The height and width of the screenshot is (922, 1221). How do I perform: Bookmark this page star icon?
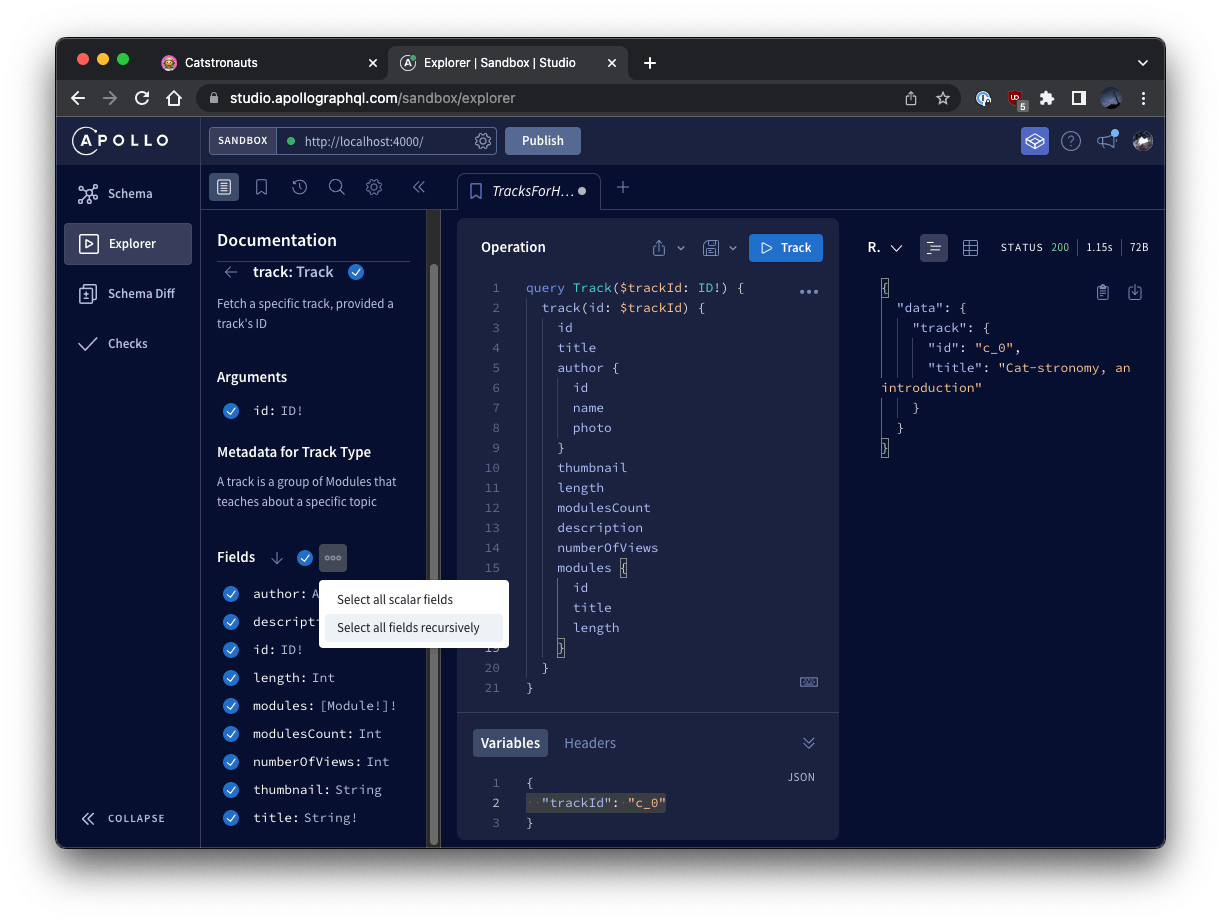[942, 98]
